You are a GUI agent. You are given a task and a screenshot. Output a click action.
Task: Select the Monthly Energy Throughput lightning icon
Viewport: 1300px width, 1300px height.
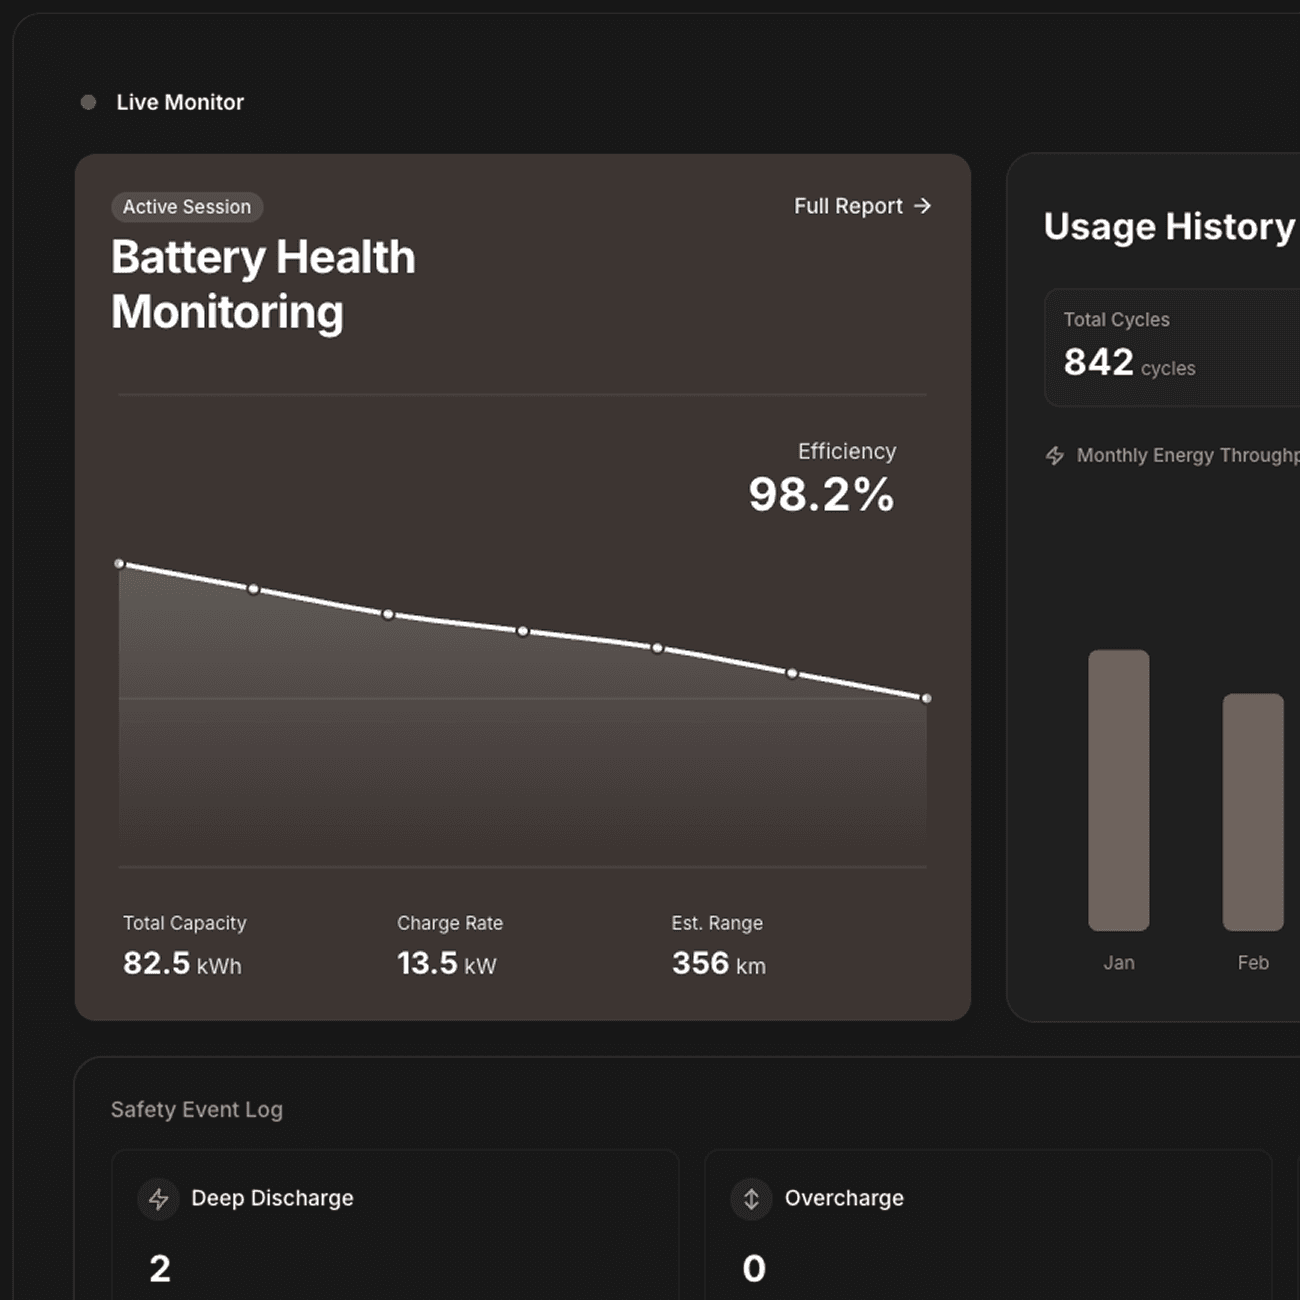1055,455
